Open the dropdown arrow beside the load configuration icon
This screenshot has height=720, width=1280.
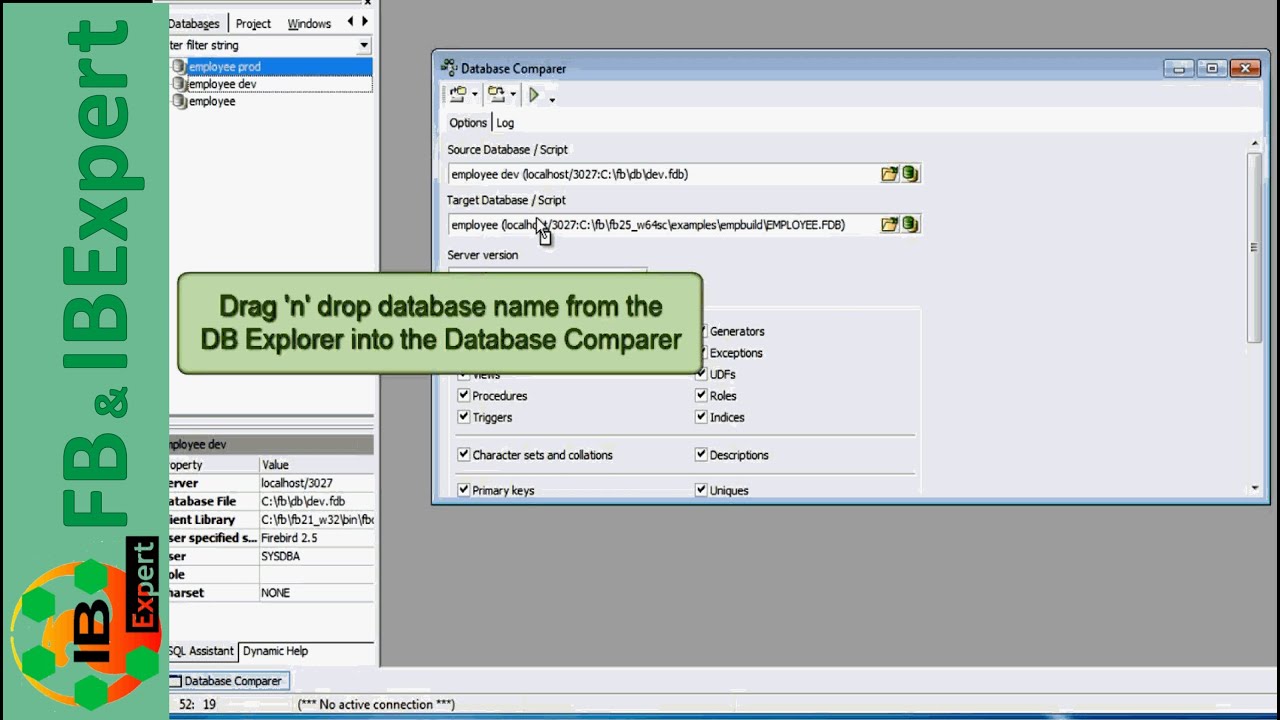pyautogui.click(x=475, y=96)
